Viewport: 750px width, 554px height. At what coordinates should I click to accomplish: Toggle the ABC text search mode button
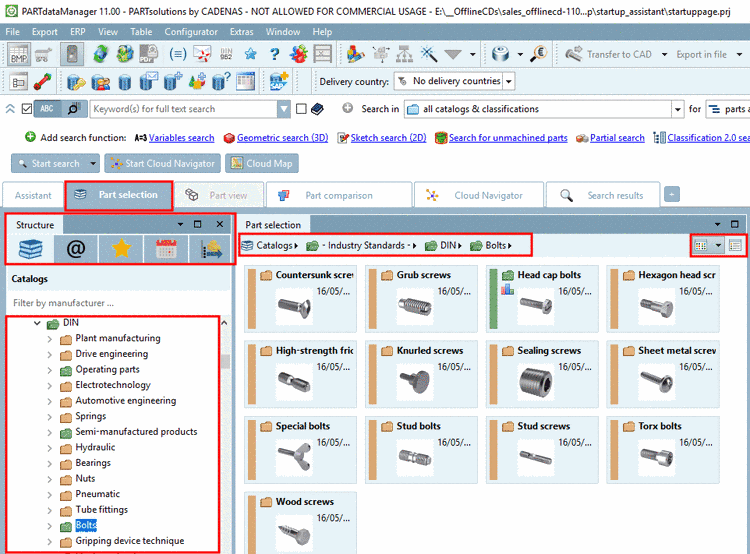point(47,109)
